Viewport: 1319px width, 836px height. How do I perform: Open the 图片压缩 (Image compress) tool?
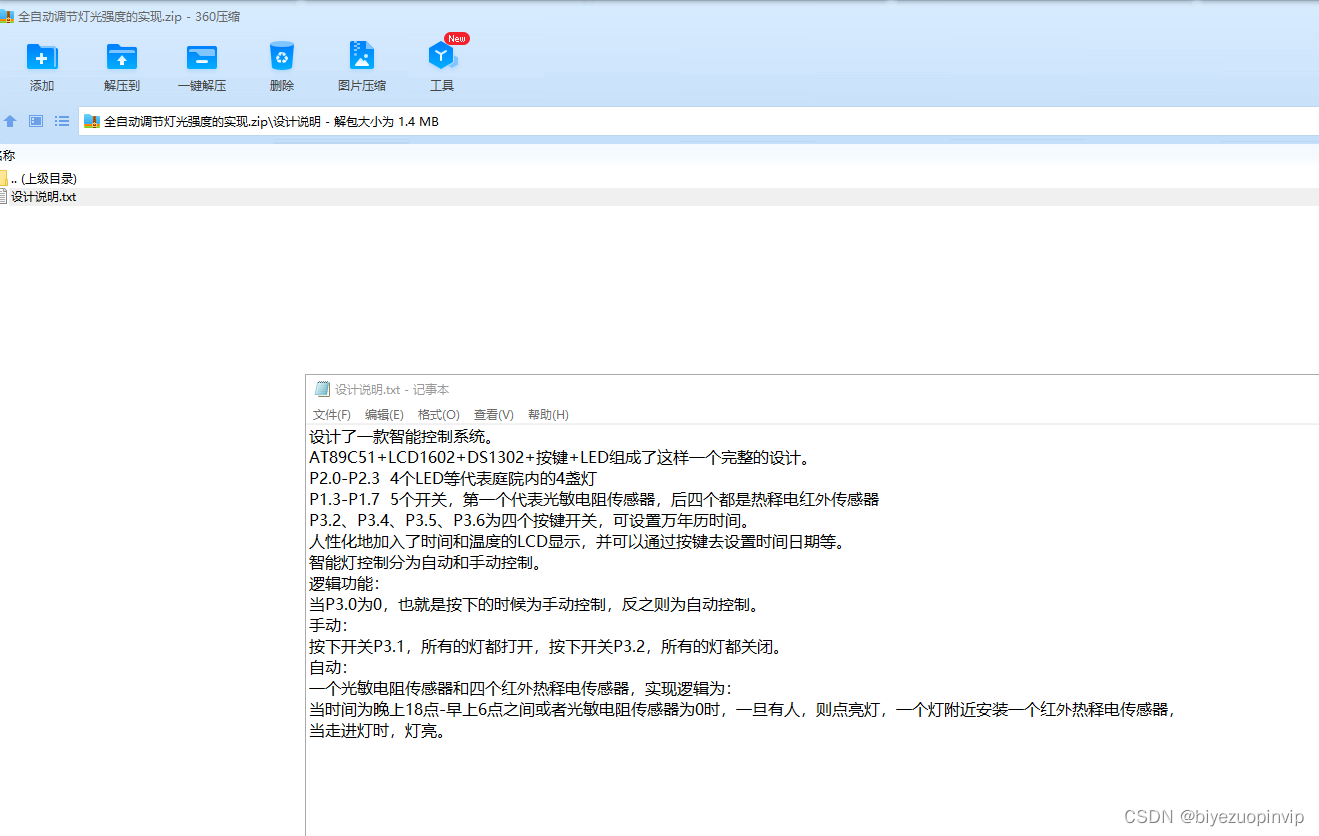(362, 57)
